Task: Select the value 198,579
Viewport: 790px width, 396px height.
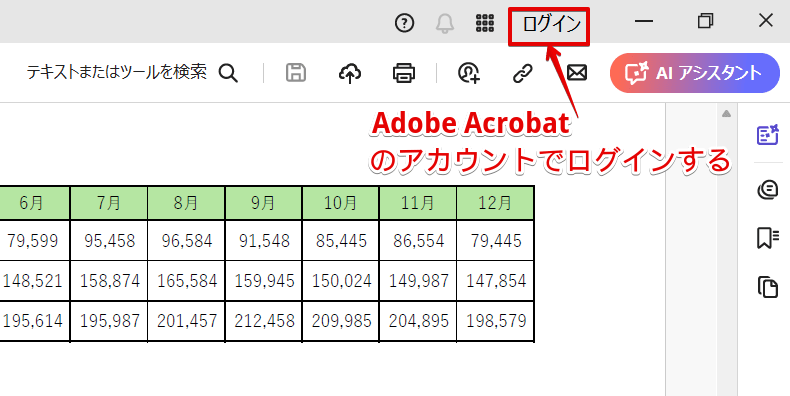Action: point(496,320)
